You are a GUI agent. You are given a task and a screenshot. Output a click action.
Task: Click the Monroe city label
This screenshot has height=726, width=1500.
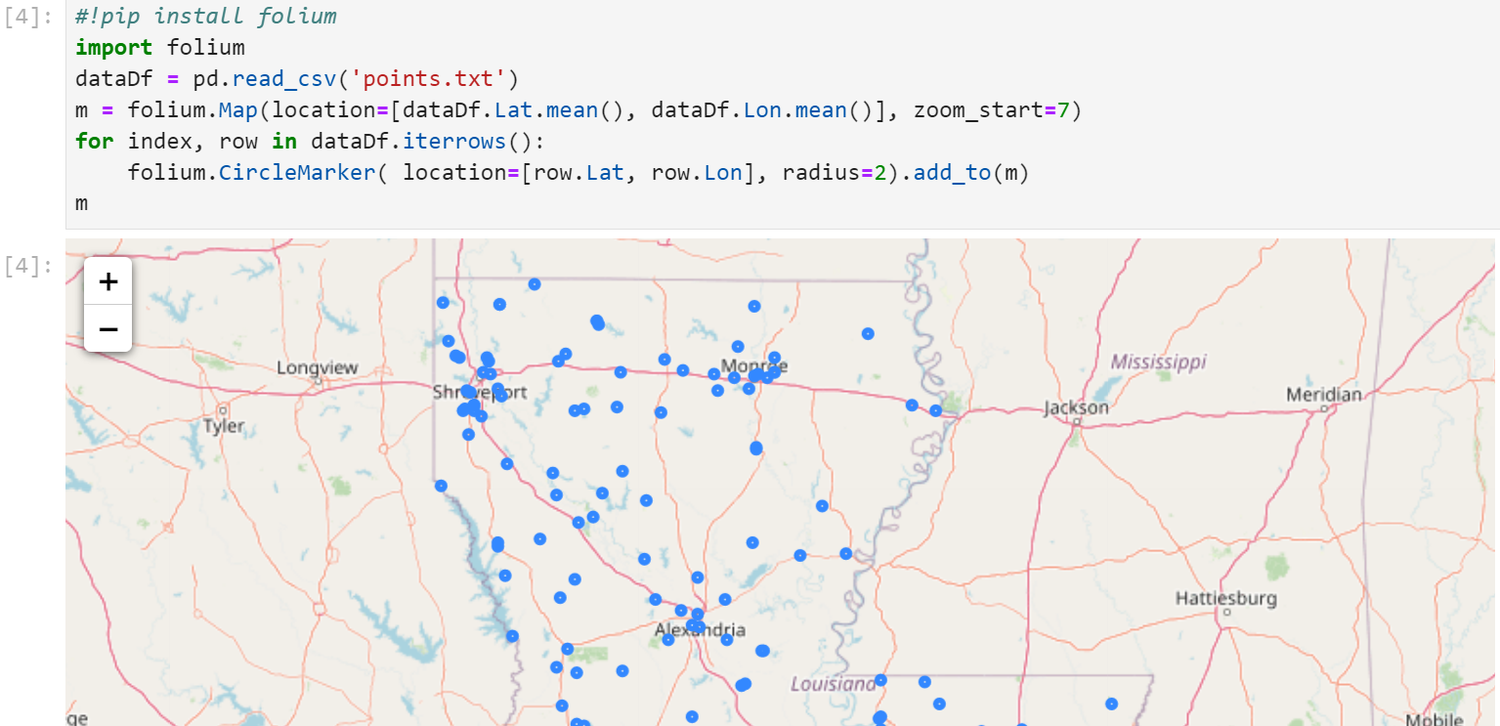(754, 366)
